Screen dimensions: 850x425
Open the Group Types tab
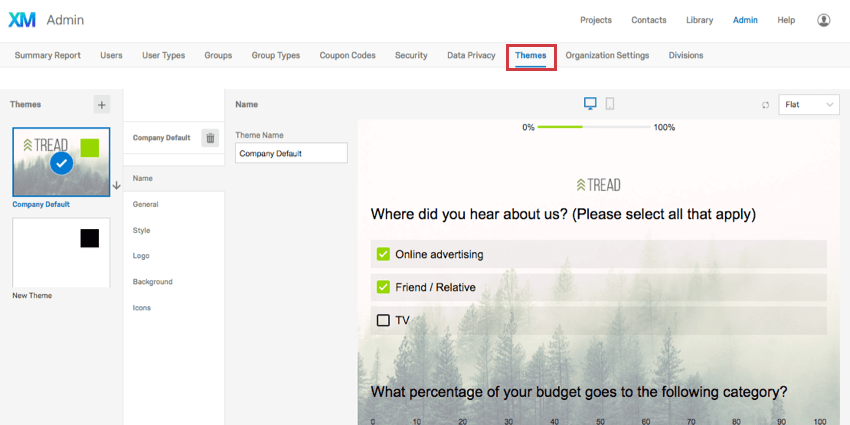point(275,55)
